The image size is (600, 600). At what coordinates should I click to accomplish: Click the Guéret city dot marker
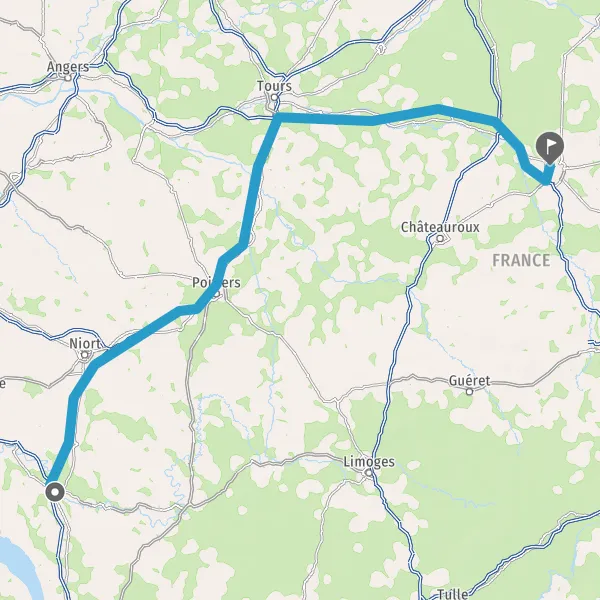[x=469, y=391]
